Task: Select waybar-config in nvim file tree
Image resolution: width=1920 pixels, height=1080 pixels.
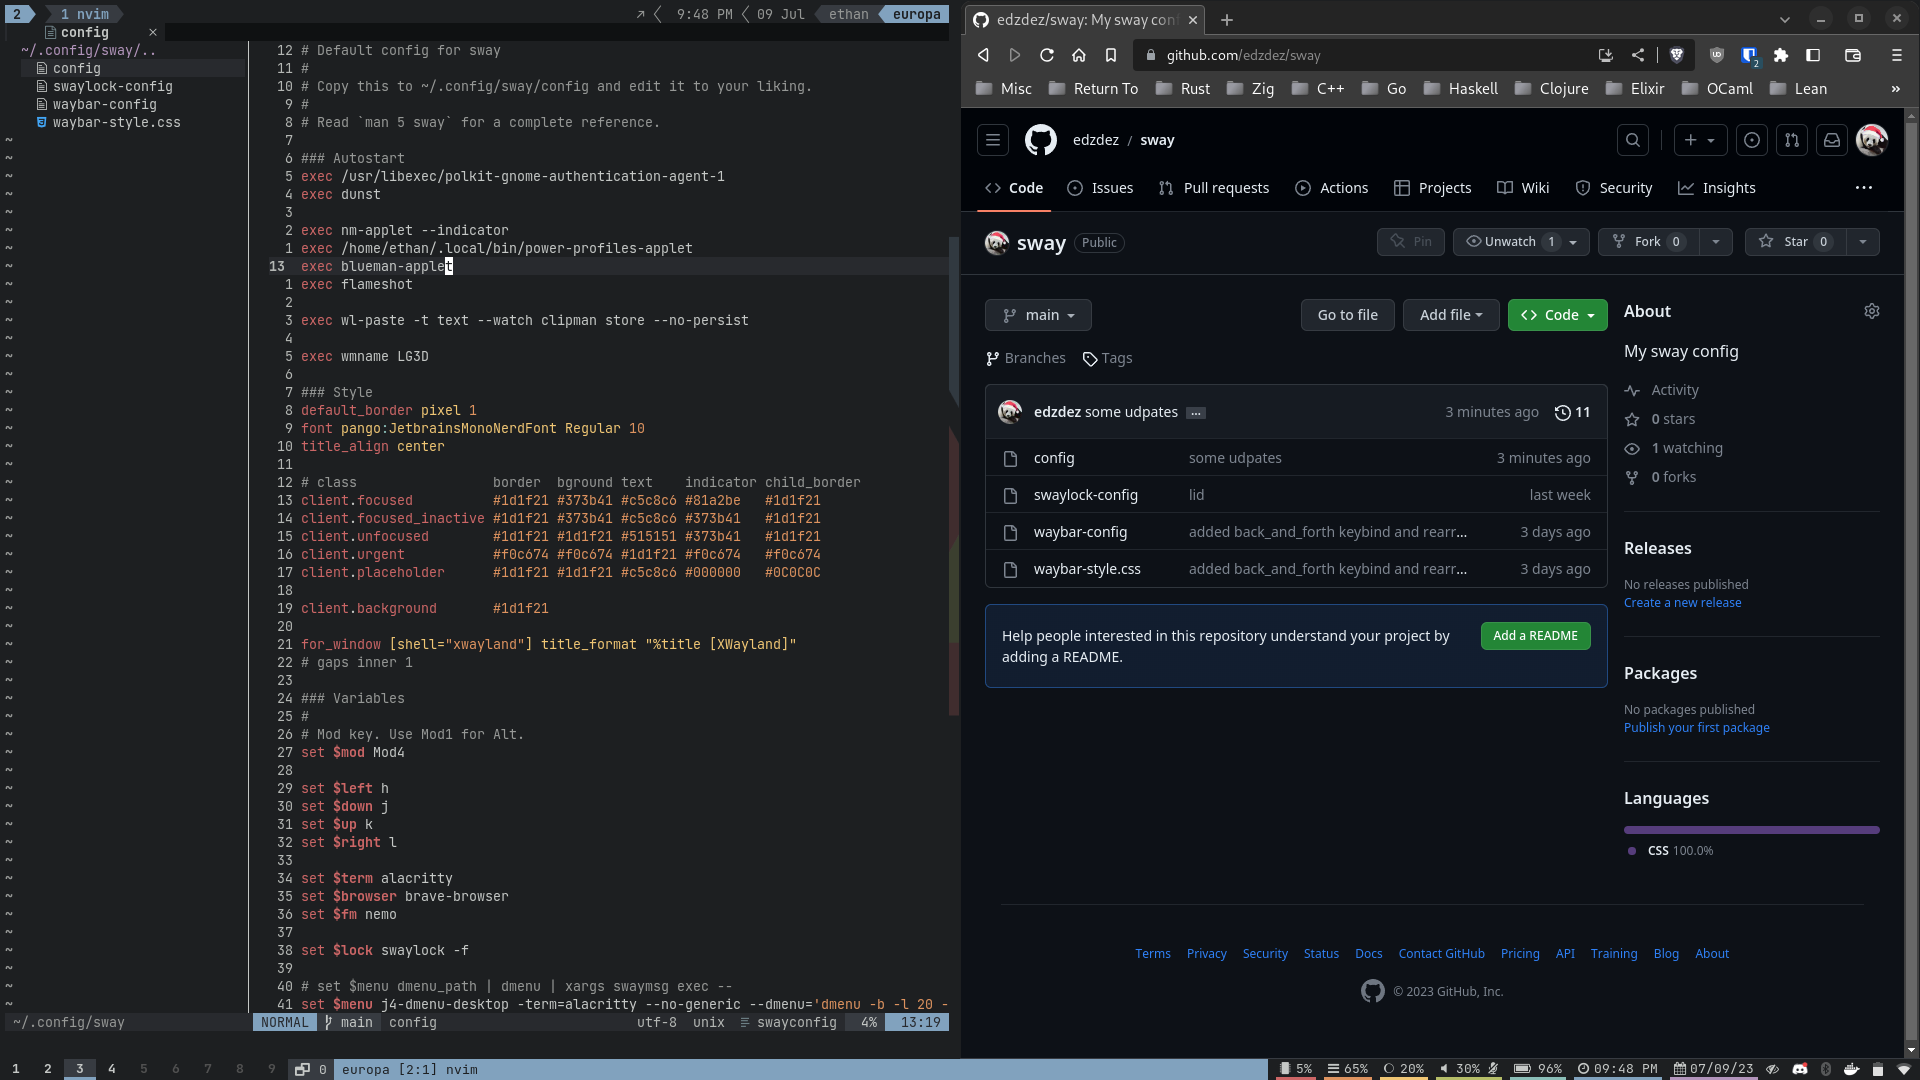Action: [x=104, y=105]
